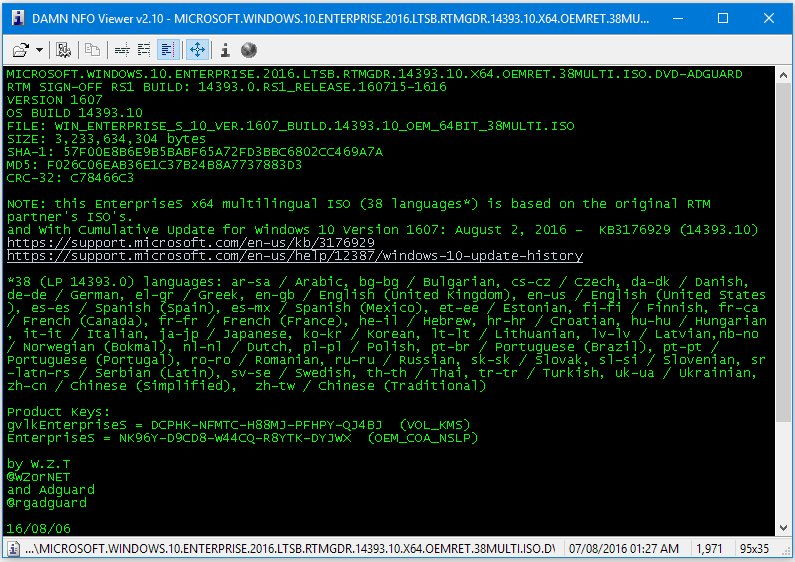Click the copy toolbar icon

[92, 50]
